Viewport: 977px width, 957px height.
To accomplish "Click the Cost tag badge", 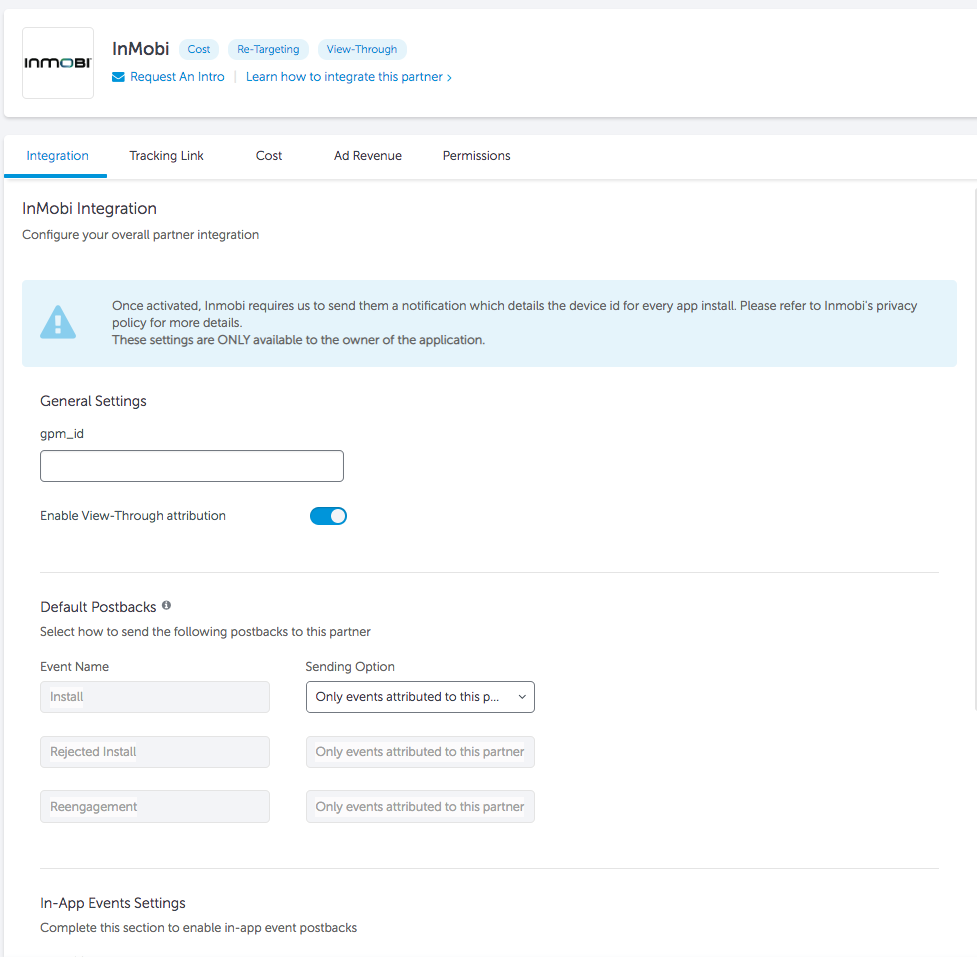I will click(199, 49).
